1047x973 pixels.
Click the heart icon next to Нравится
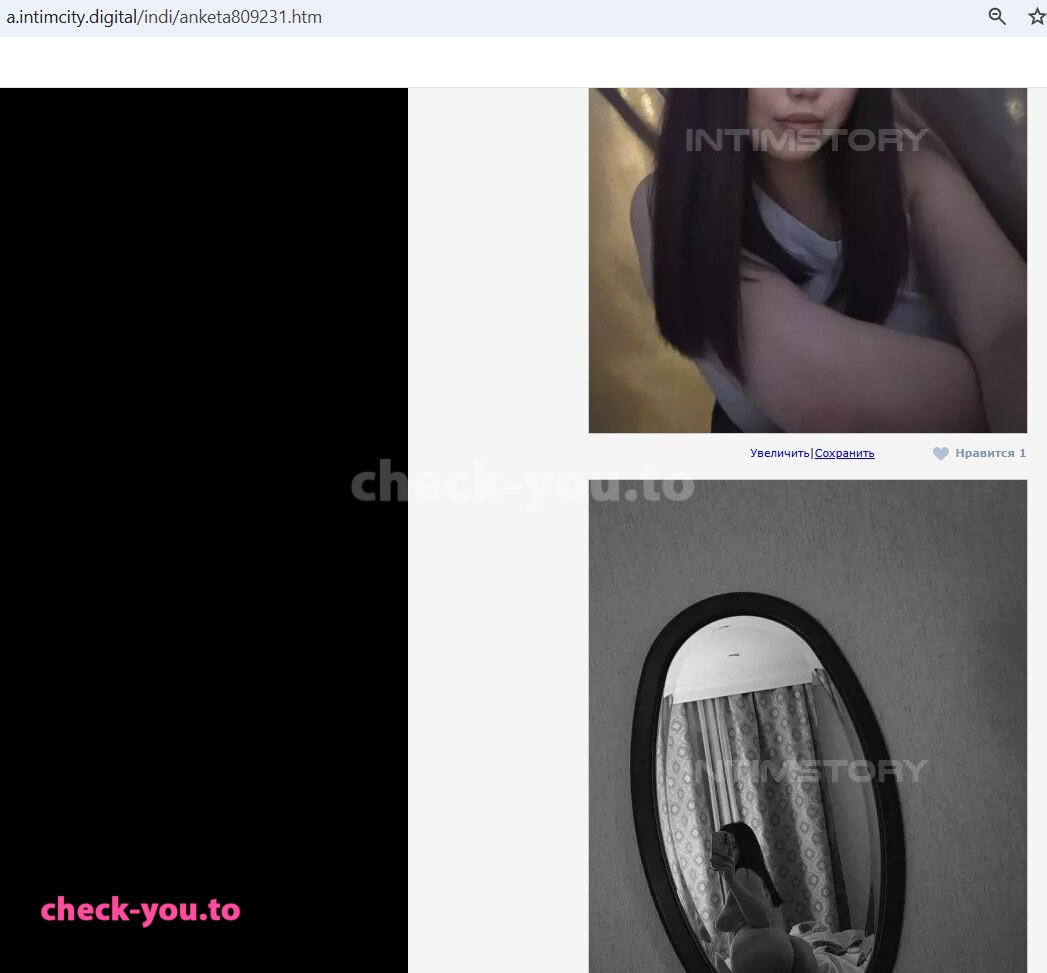[x=940, y=453]
